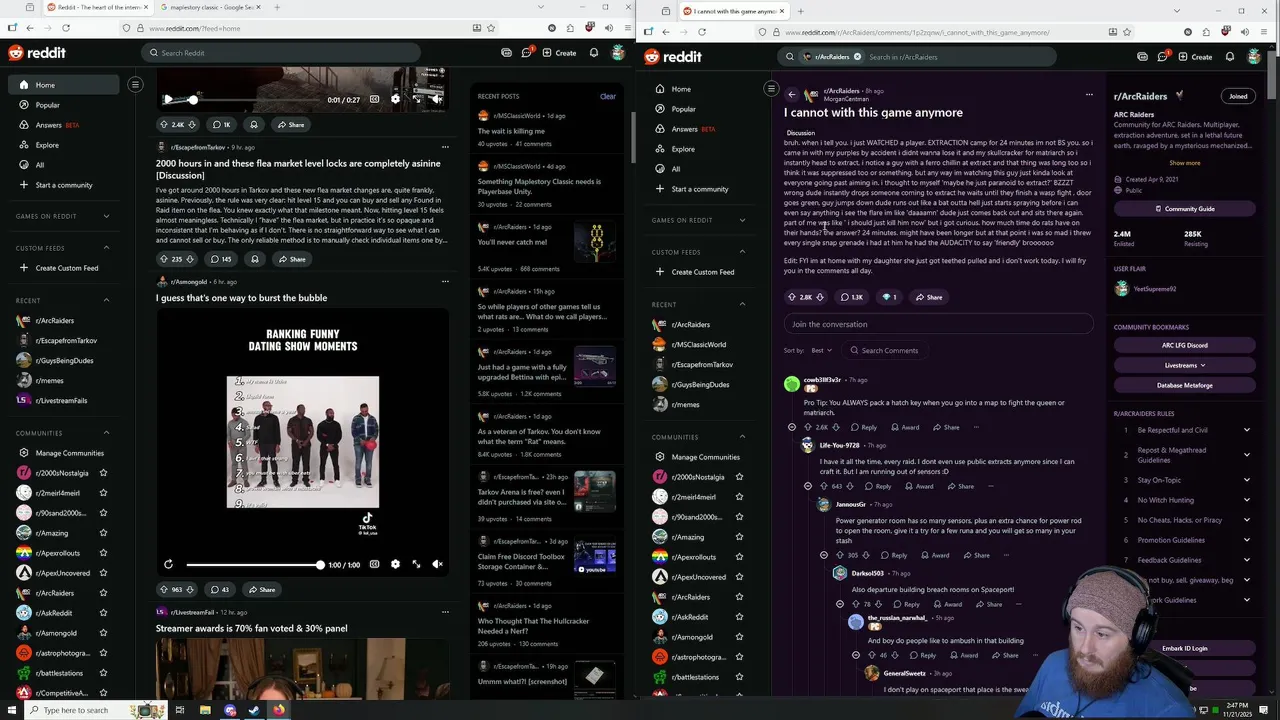Favorite r/2000sNostalgia in left sidebar

pyautogui.click(x=103, y=473)
